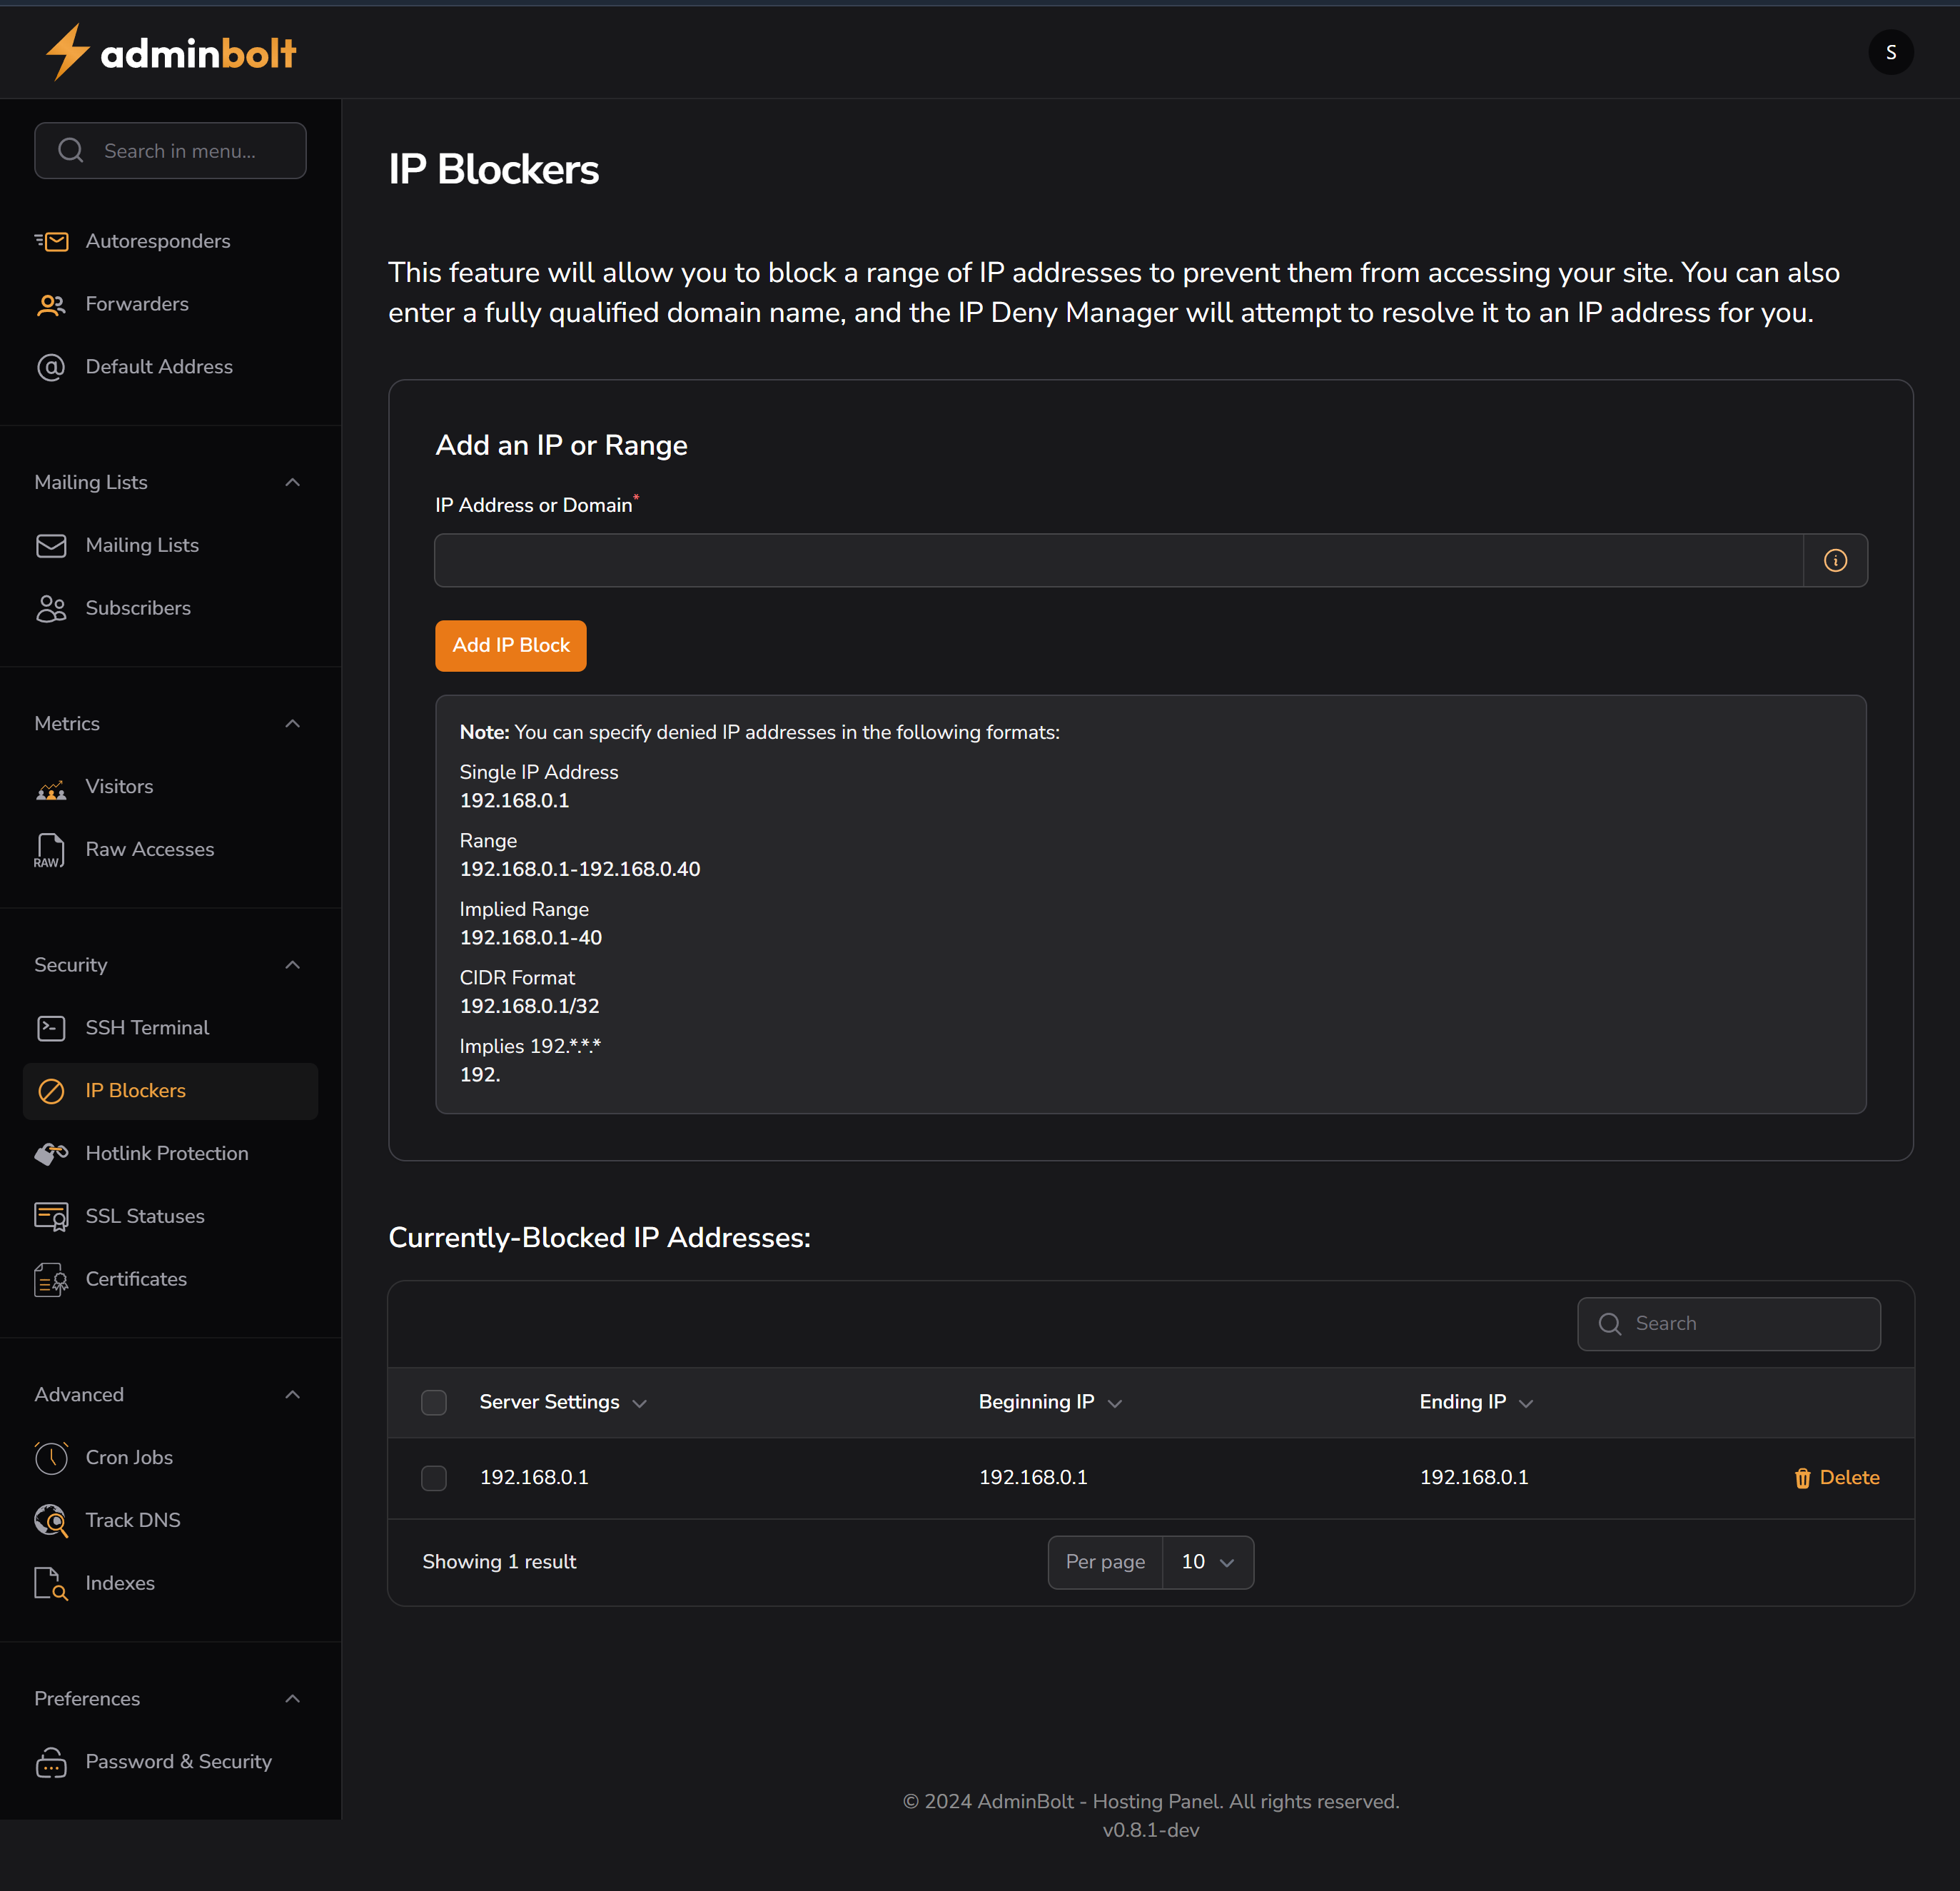The image size is (1960, 1891).
Task: Collapse the Mailing Lists section
Action: (x=292, y=482)
